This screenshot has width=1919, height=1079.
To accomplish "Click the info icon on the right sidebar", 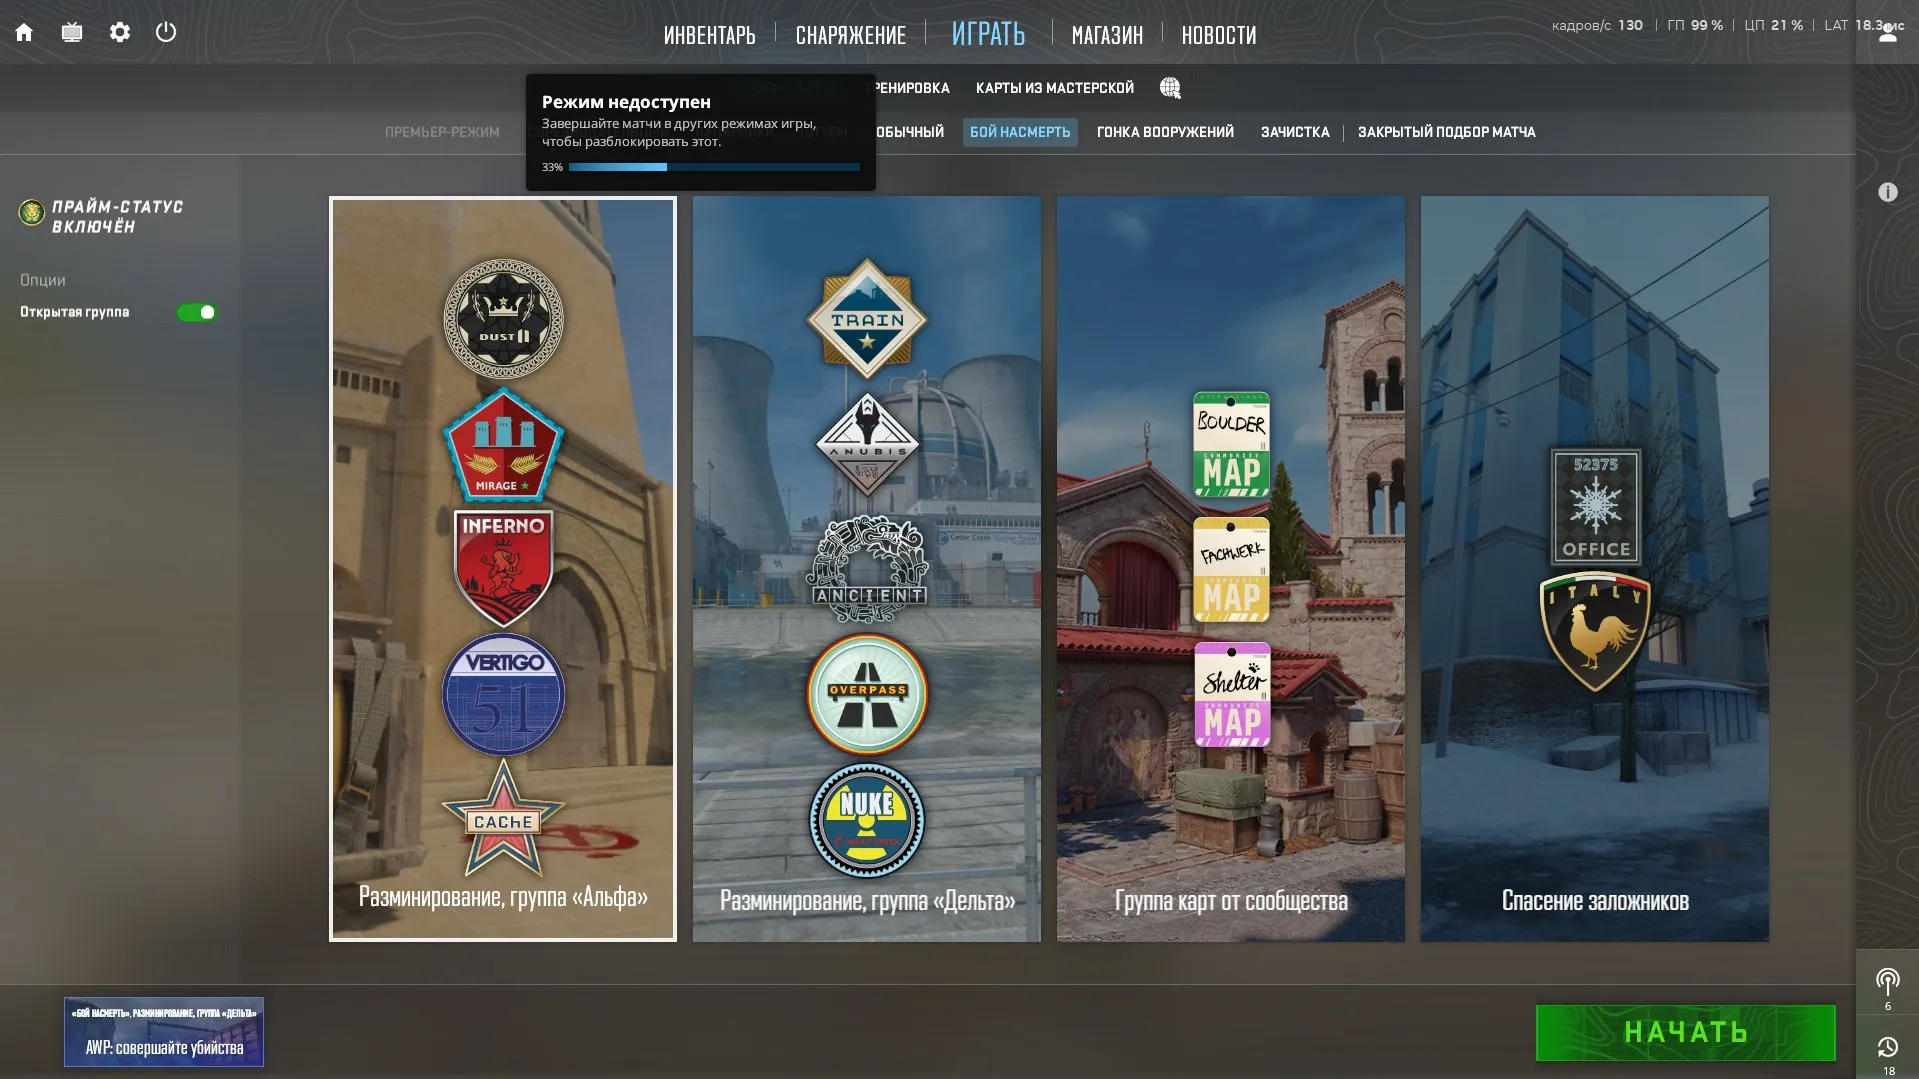I will pos(1887,192).
